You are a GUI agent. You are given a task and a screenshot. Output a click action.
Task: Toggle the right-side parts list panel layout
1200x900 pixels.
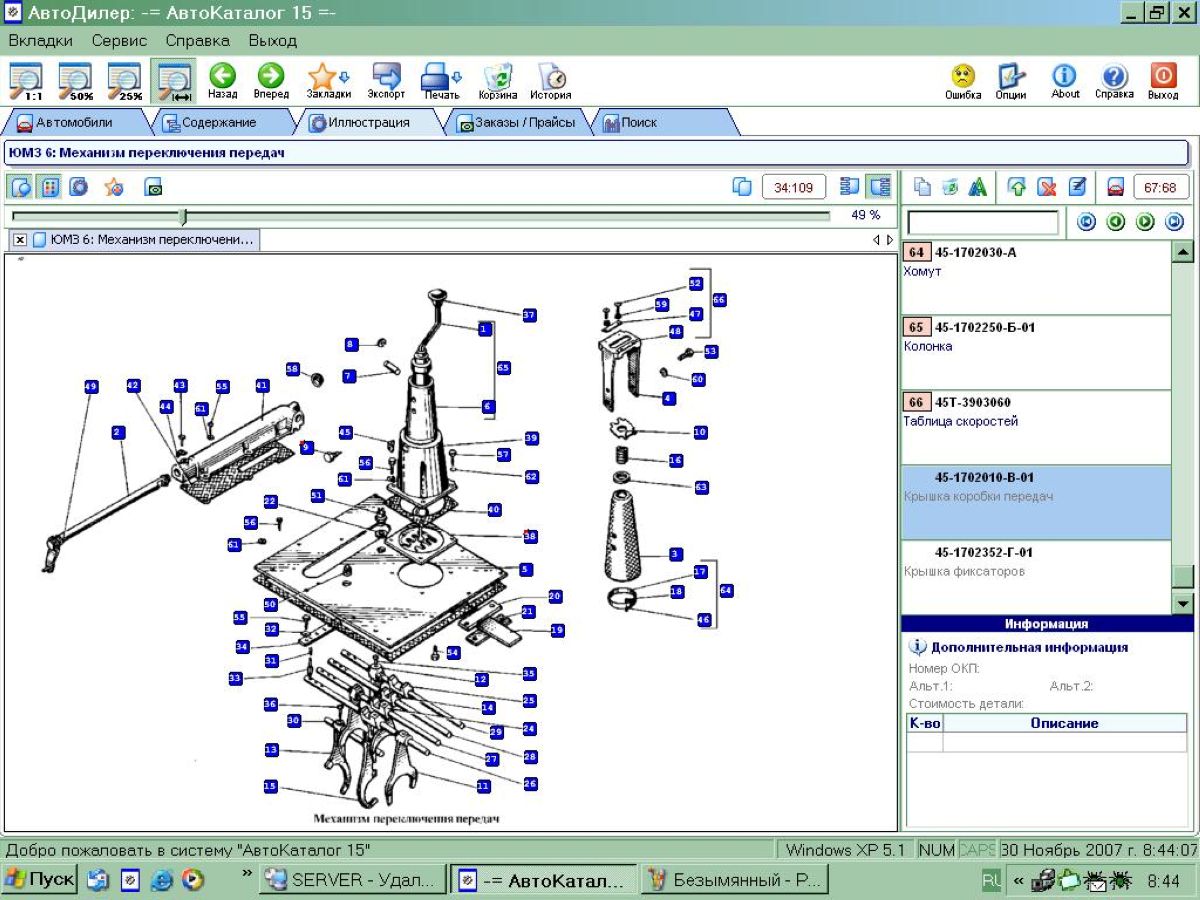[x=880, y=187]
